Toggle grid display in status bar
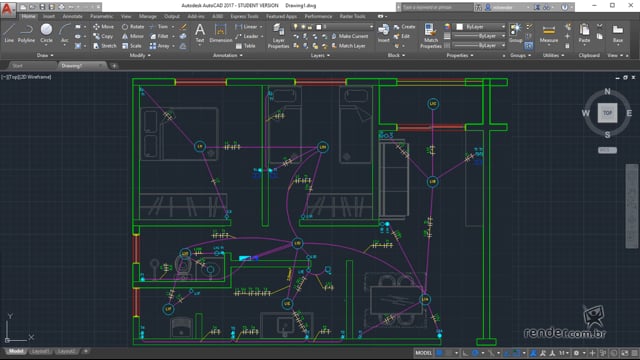Viewport: 640px width, 360px height. [x=439, y=353]
